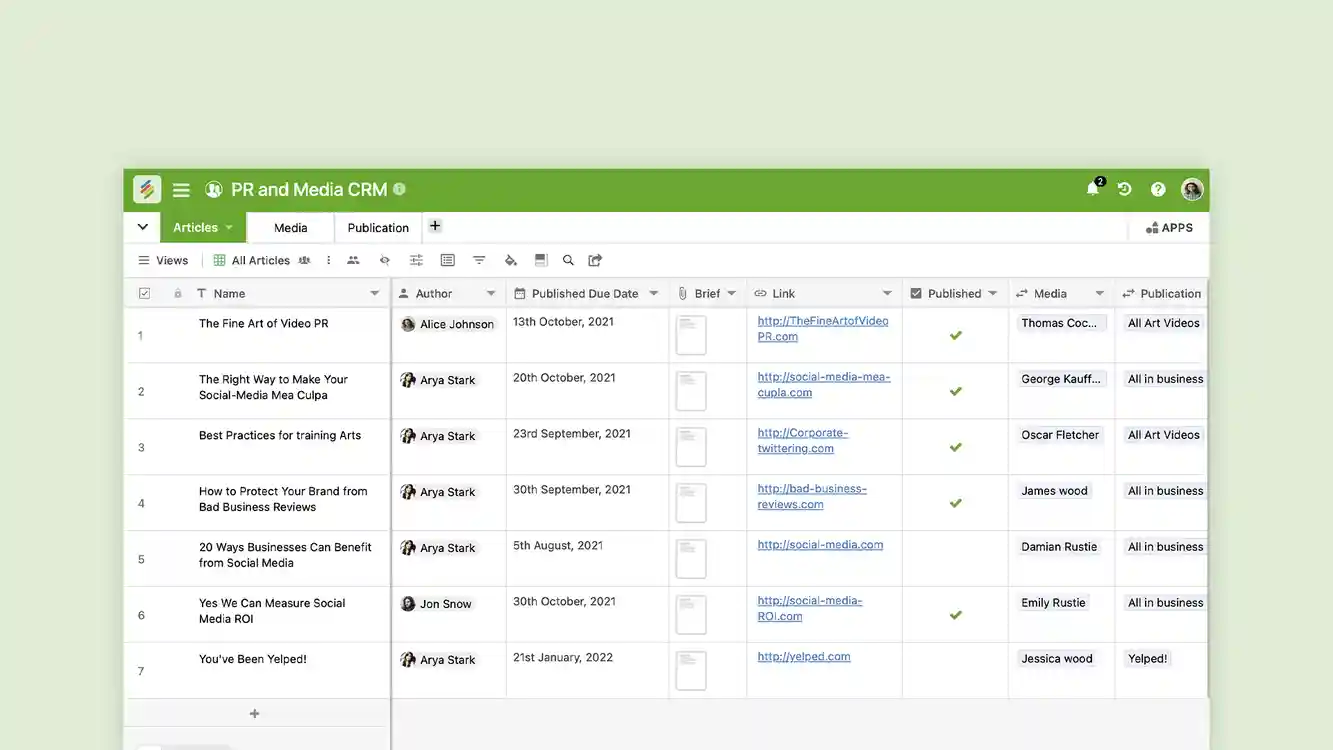This screenshot has width=1333, height=750.
Task: Open the Author column dropdown
Action: point(491,292)
